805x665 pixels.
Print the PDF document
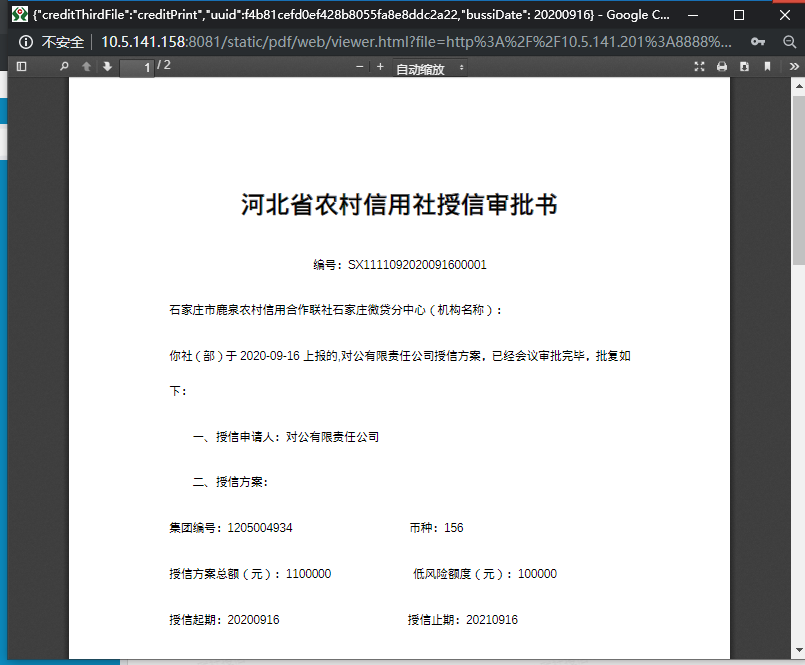tap(722, 66)
